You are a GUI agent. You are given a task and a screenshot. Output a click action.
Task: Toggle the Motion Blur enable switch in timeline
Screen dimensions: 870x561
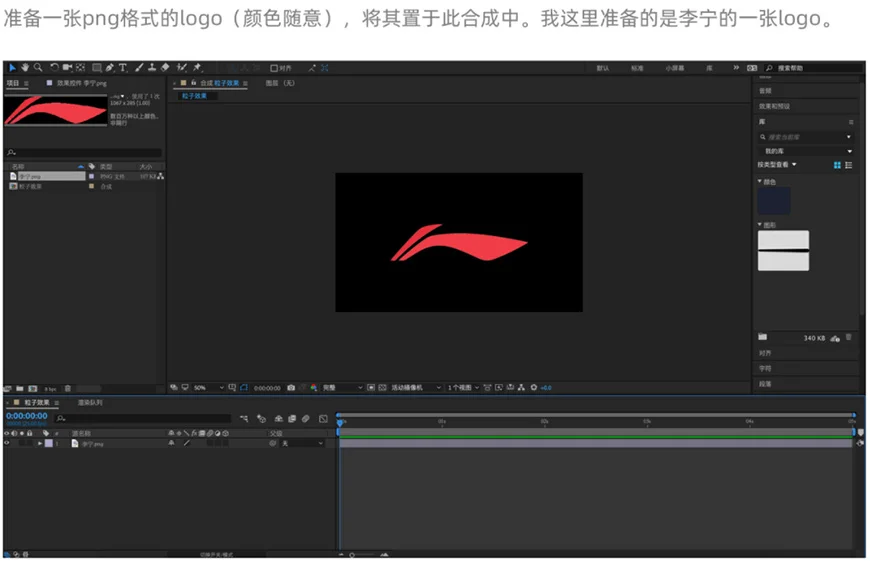coord(305,418)
